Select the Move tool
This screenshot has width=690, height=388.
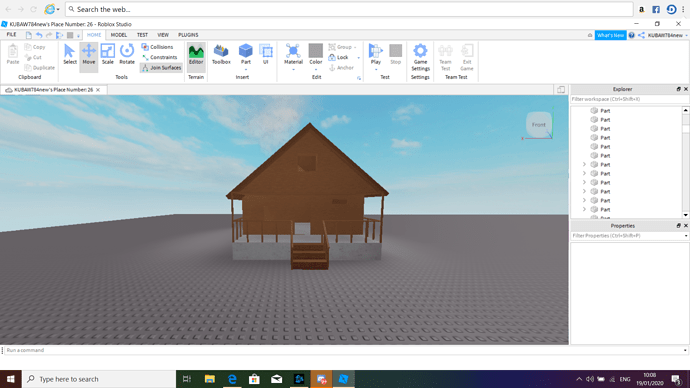(x=88, y=55)
